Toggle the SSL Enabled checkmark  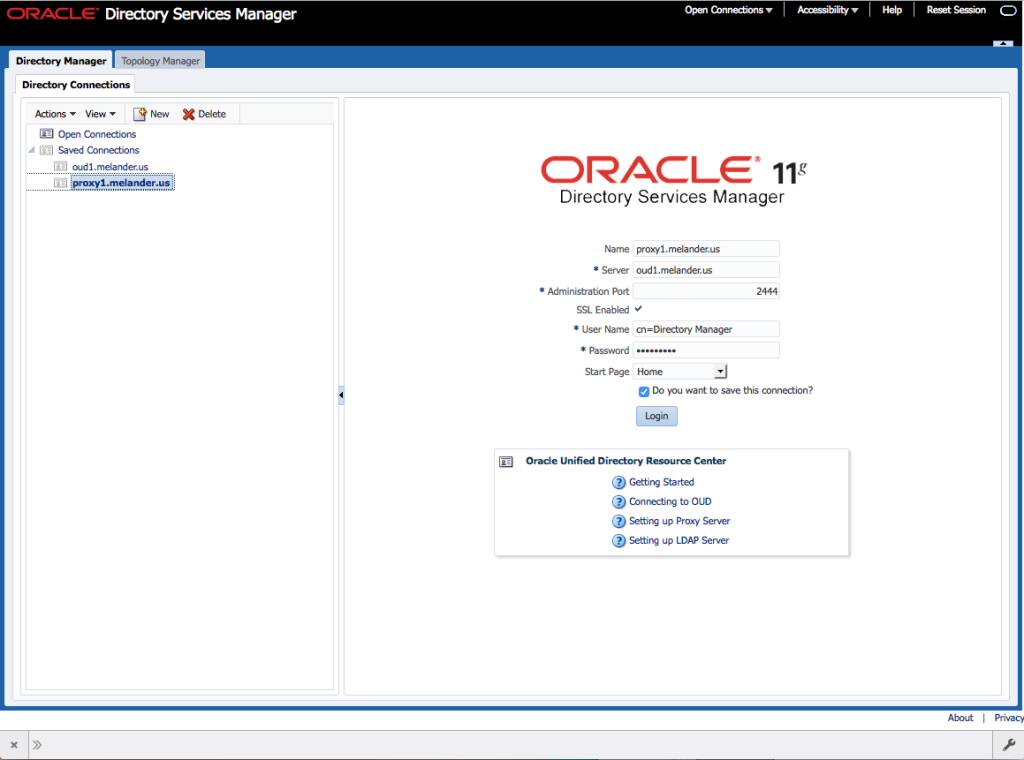coord(640,310)
